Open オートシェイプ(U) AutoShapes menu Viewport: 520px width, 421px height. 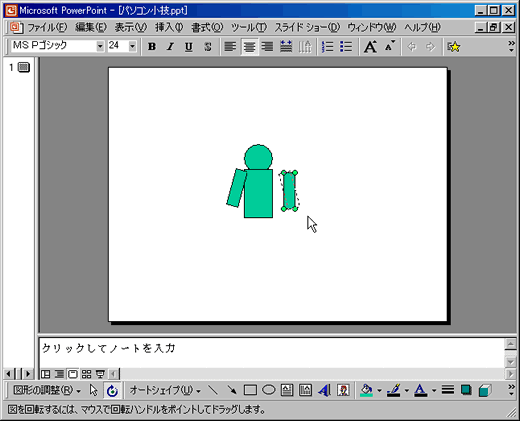point(165,390)
